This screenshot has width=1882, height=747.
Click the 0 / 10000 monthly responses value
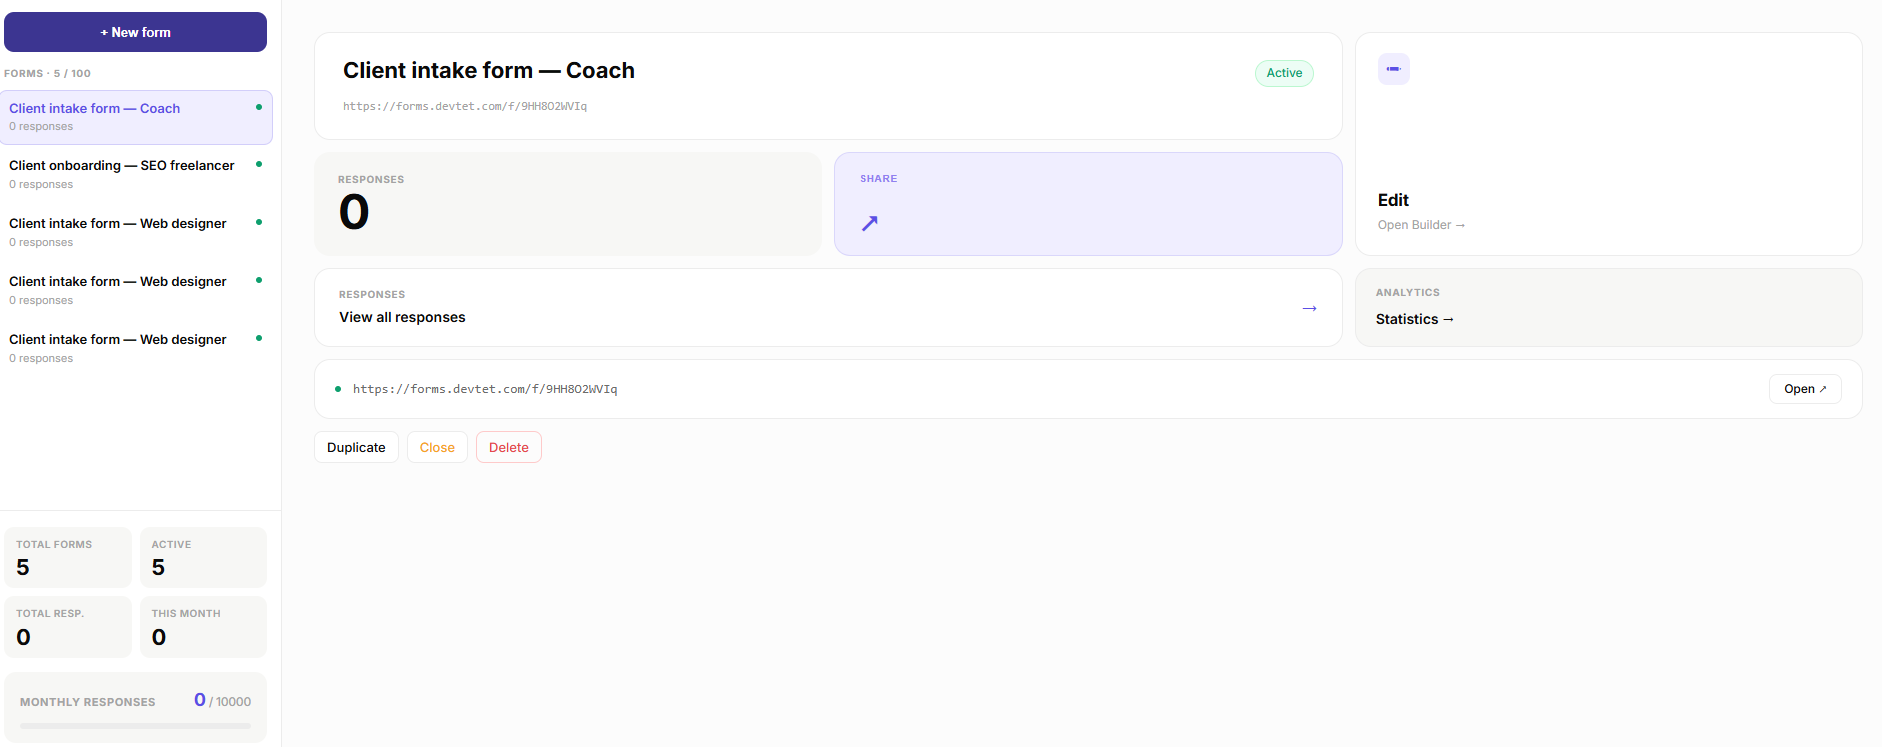coord(222,701)
